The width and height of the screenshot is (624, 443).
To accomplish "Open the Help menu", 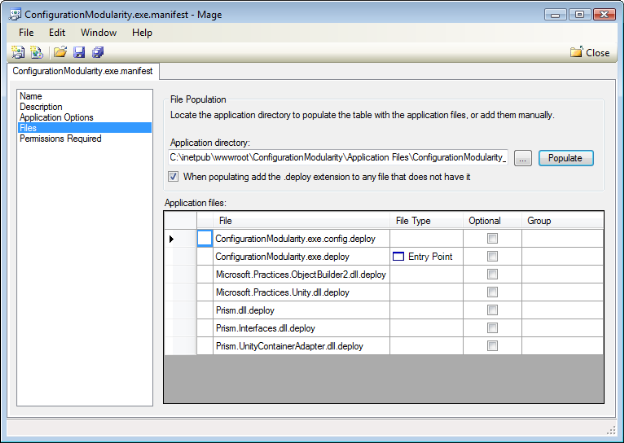I will click(x=142, y=33).
